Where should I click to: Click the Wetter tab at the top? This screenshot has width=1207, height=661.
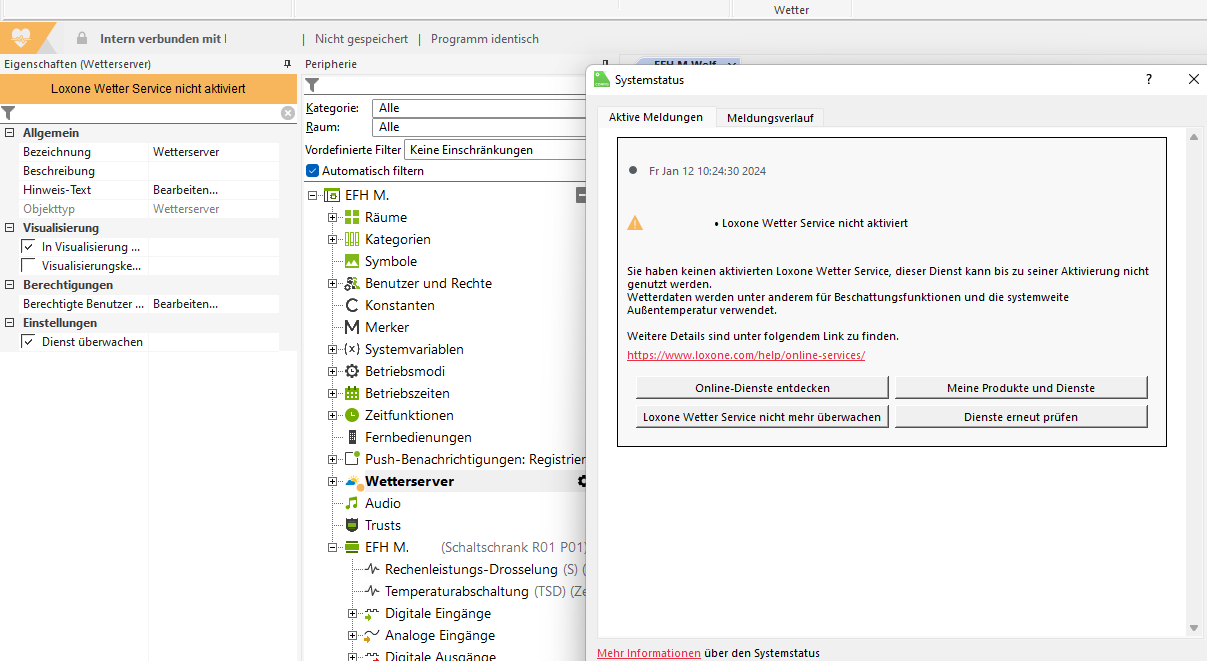tap(792, 10)
